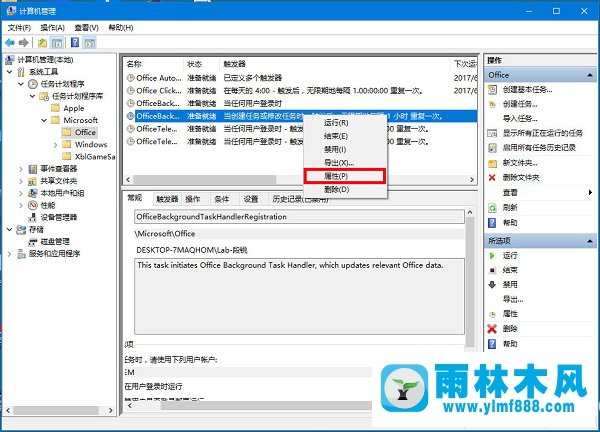This screenshot has width=600, height=432.
Task: Select 磁盘管理 icon in tree
Action: (x=33, y=242)
